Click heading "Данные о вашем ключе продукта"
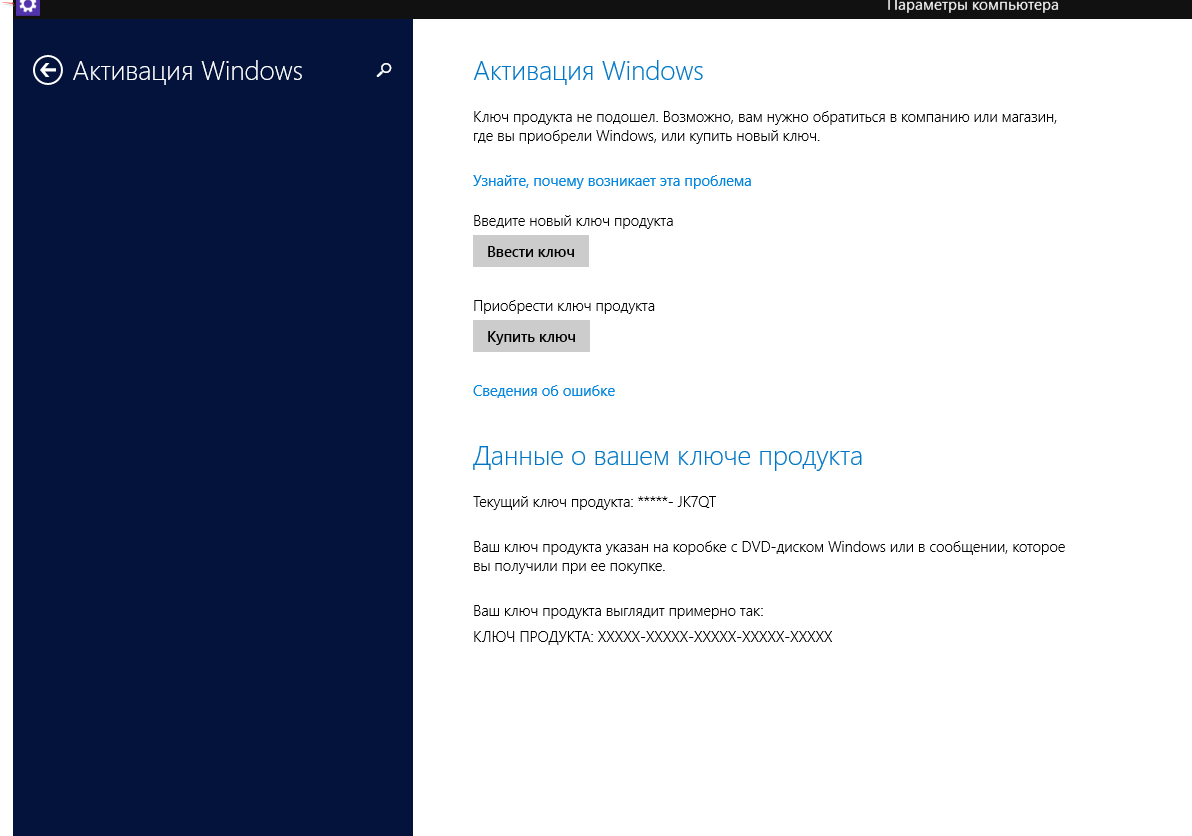The height and width of the screenshot is (836, 1192). click(x=667, y=456)
